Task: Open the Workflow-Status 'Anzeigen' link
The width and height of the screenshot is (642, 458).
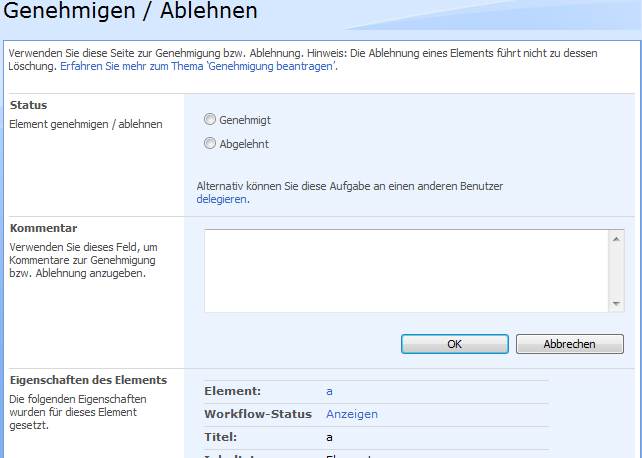Action: [x=352, y=414]
